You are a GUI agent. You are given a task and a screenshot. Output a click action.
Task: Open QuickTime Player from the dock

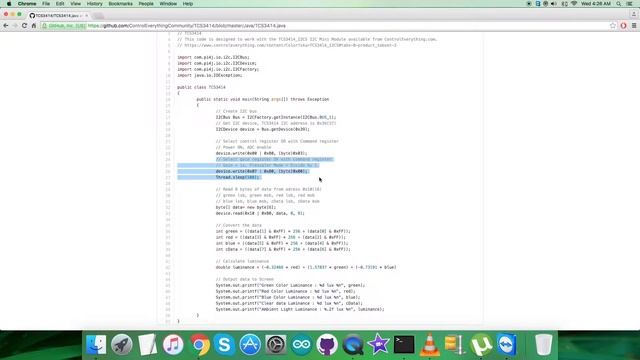click(x=353, y=345)
